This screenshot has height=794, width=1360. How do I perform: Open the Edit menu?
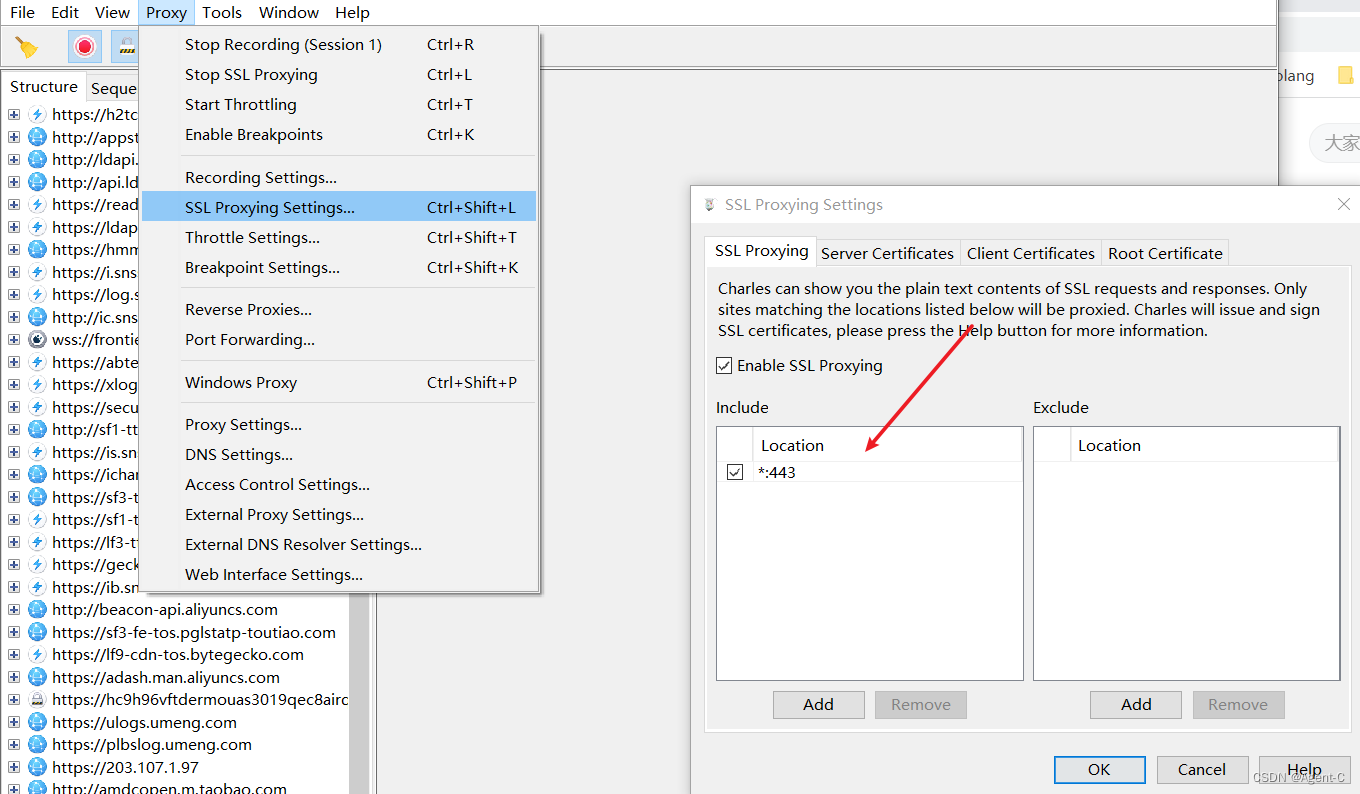pos(65,12)
